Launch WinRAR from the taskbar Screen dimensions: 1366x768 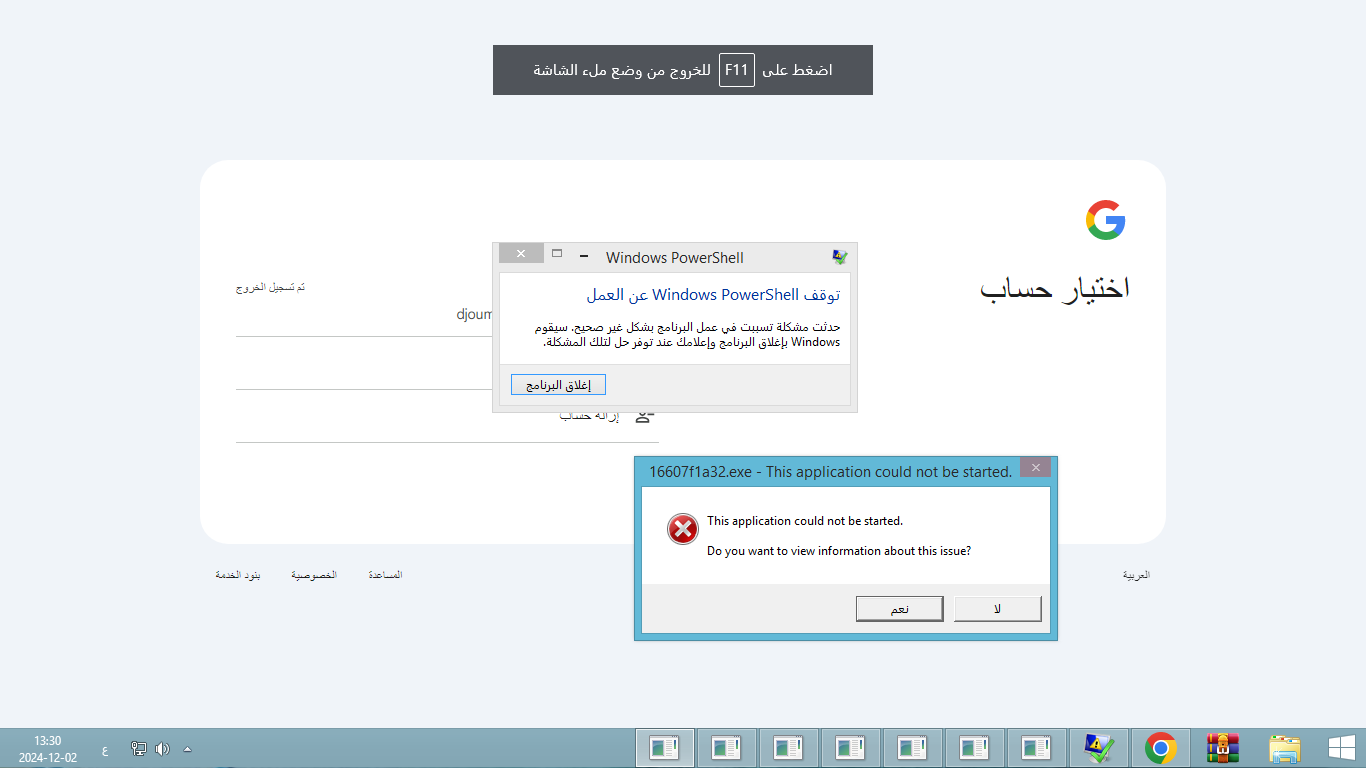[1222, 748]
